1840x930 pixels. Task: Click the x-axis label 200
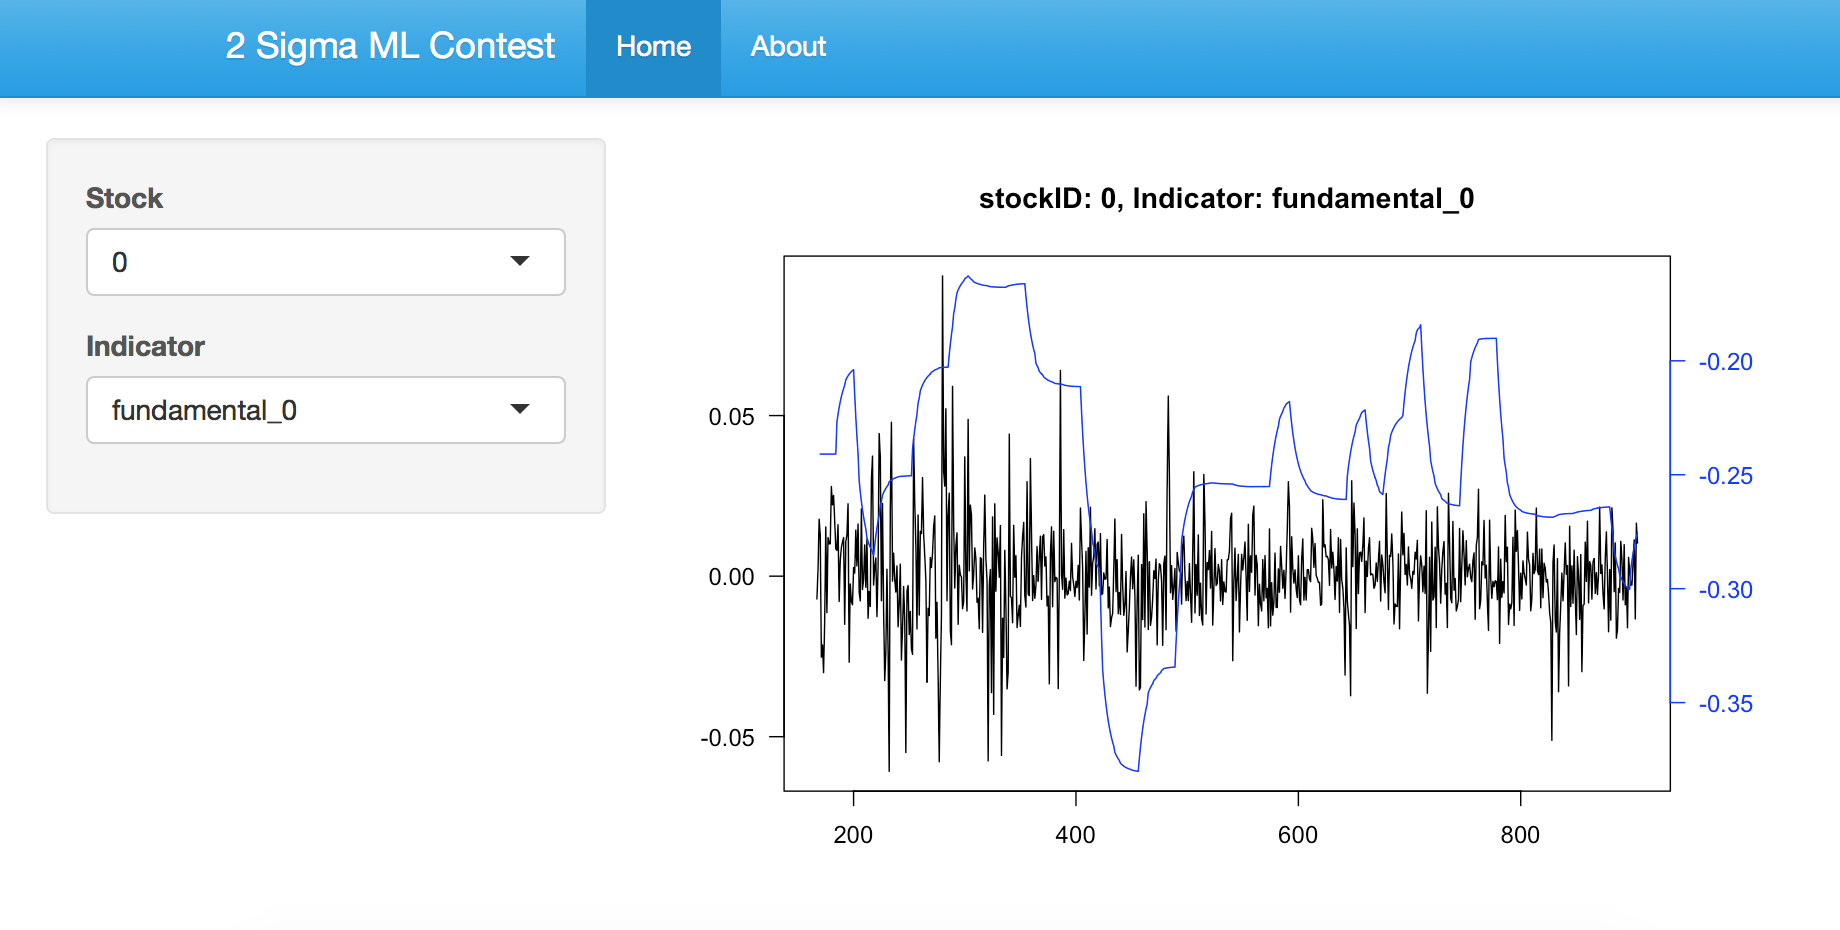853,835
